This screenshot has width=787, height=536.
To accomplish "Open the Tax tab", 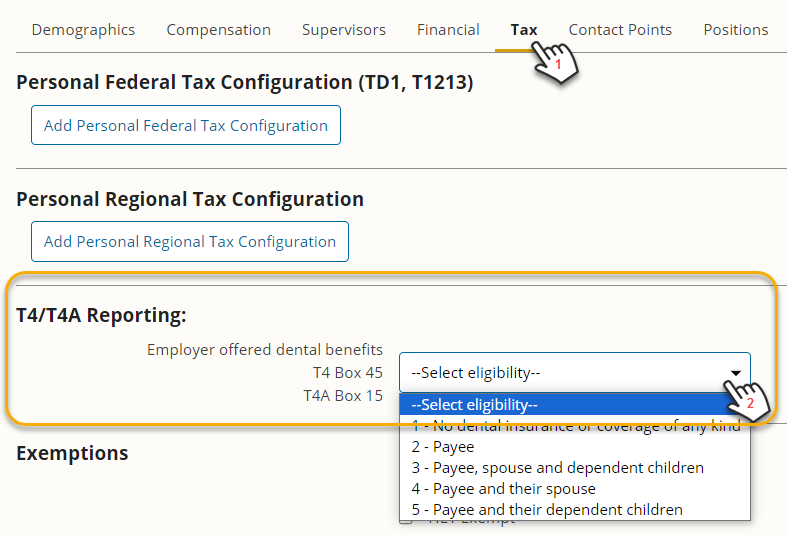I will point(523,30).
